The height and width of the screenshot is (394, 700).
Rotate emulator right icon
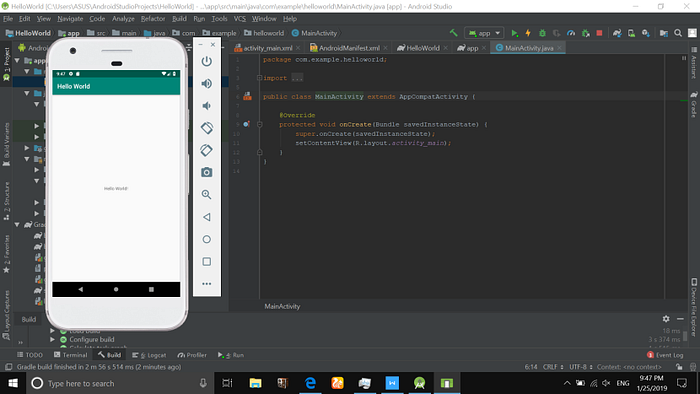[x=206, y=150]
